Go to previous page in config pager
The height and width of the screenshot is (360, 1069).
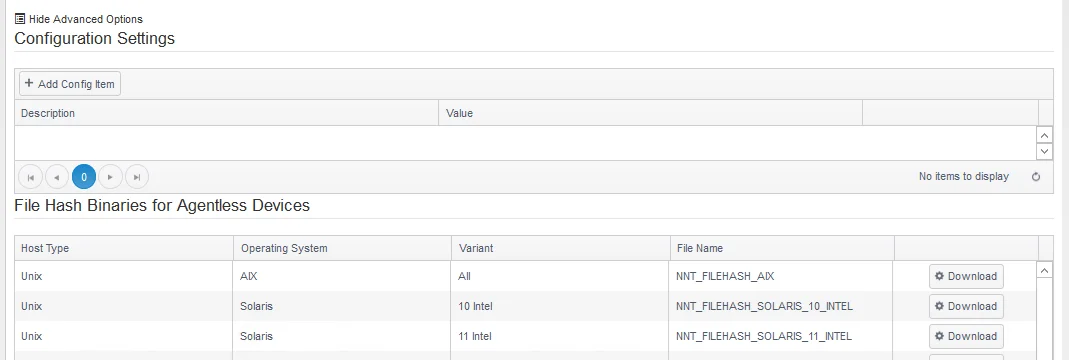tap(57, 177)
